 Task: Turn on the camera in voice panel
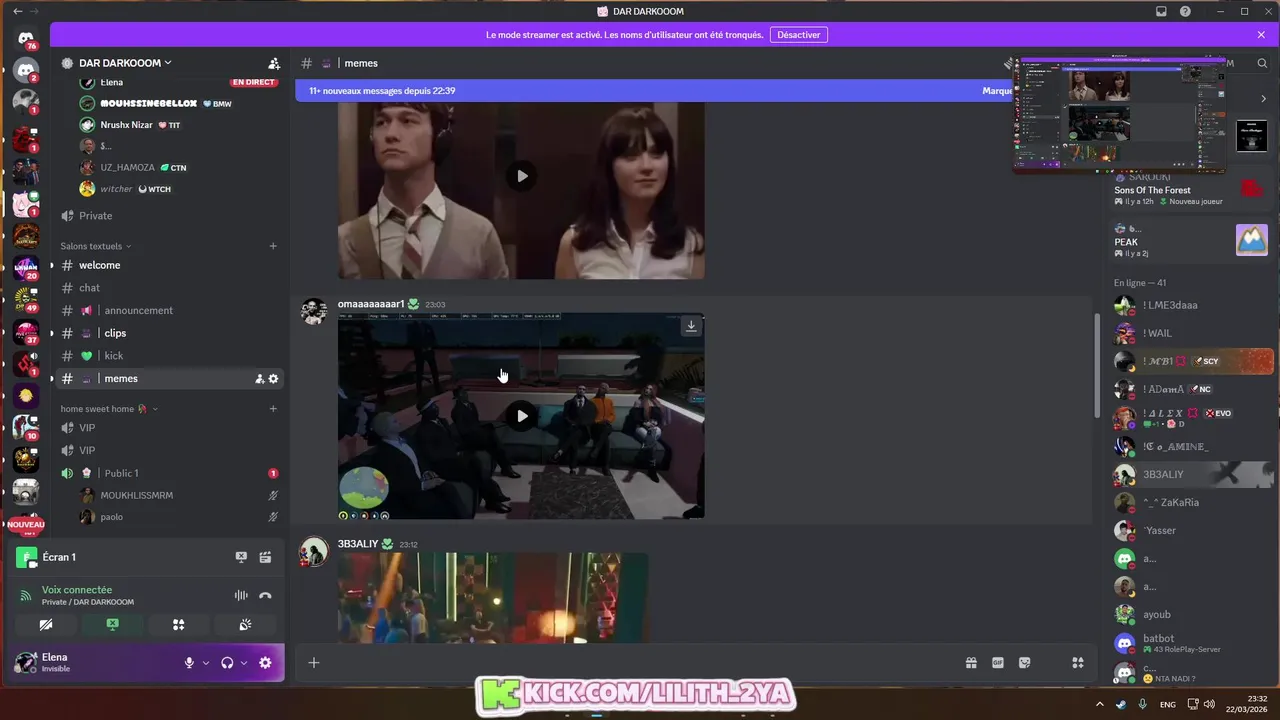point(45,624)
